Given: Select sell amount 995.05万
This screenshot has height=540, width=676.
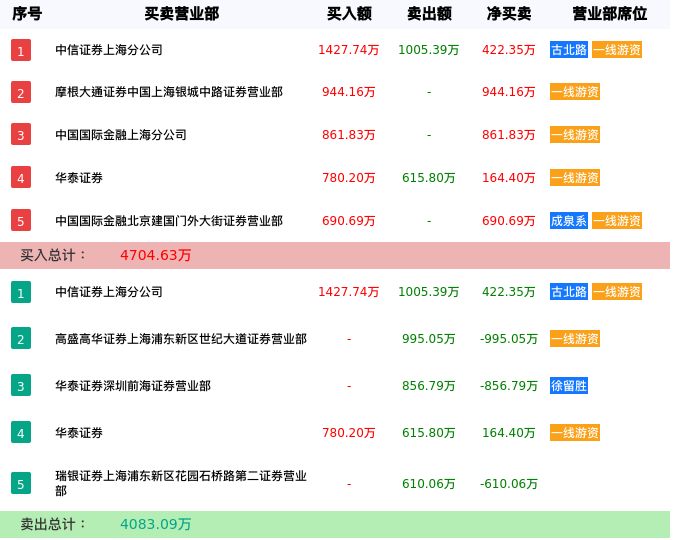Looking at the screenshot, I should pyautogui.click(x=429, y=339).
